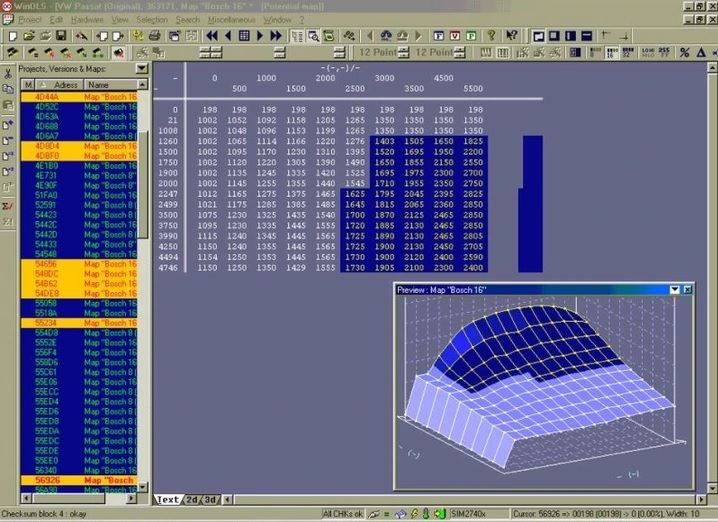Viewport: 718px width, 522px height.
Task: Click the open folder icon in the toolbar
Action: (x=28, y=36)
